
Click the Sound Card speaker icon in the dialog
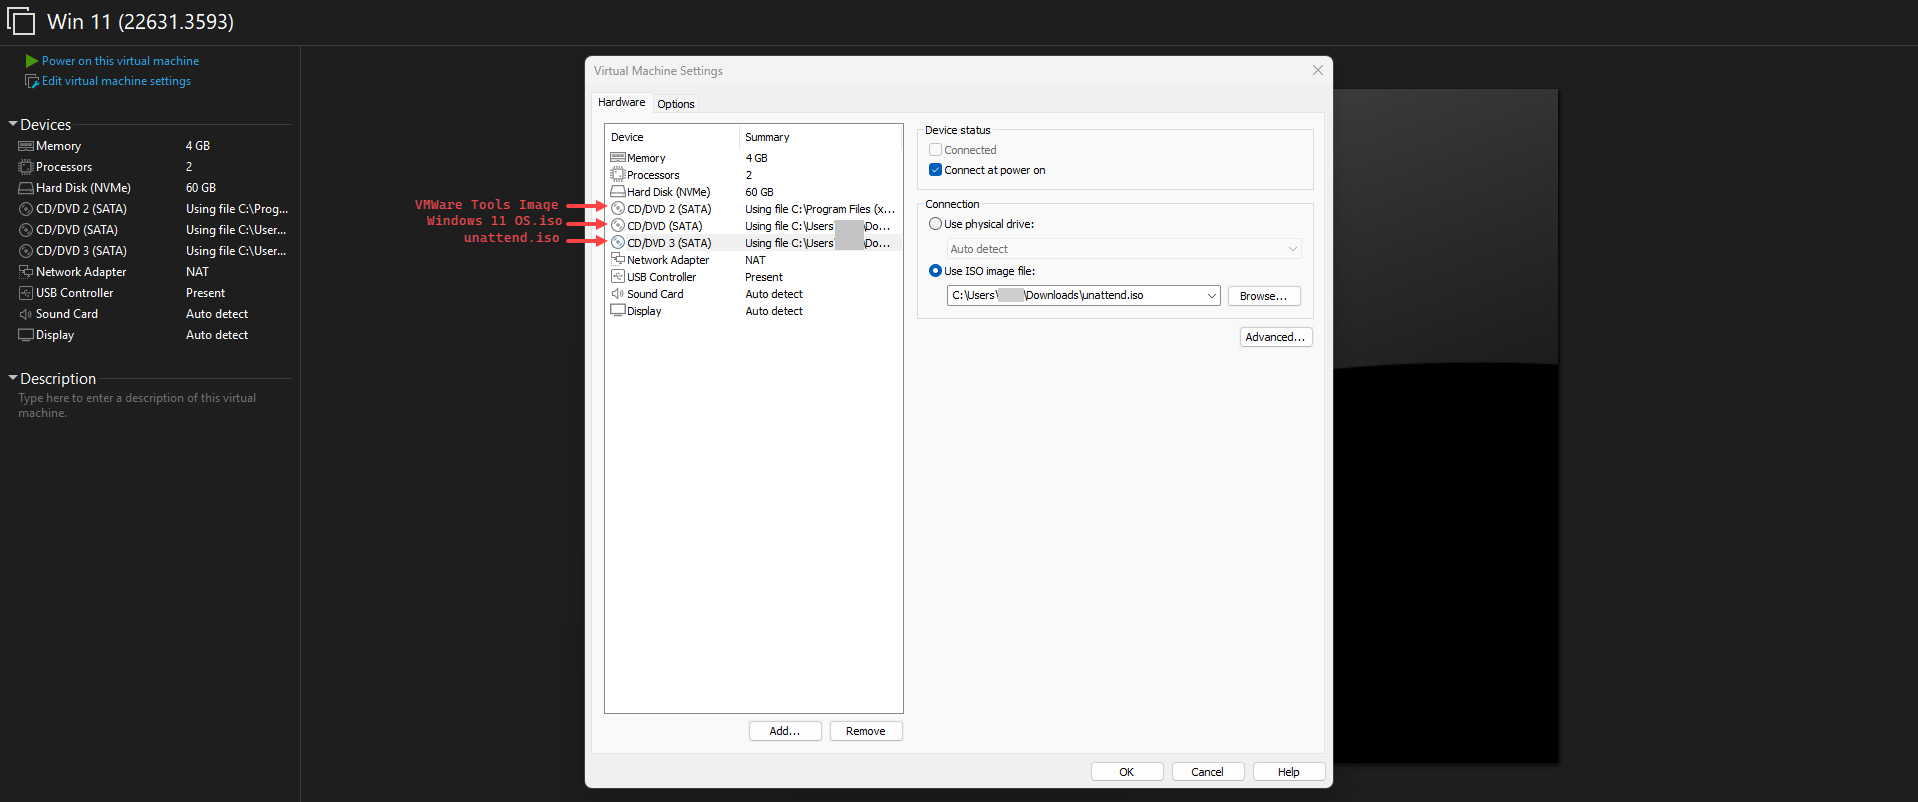point(618,294)
